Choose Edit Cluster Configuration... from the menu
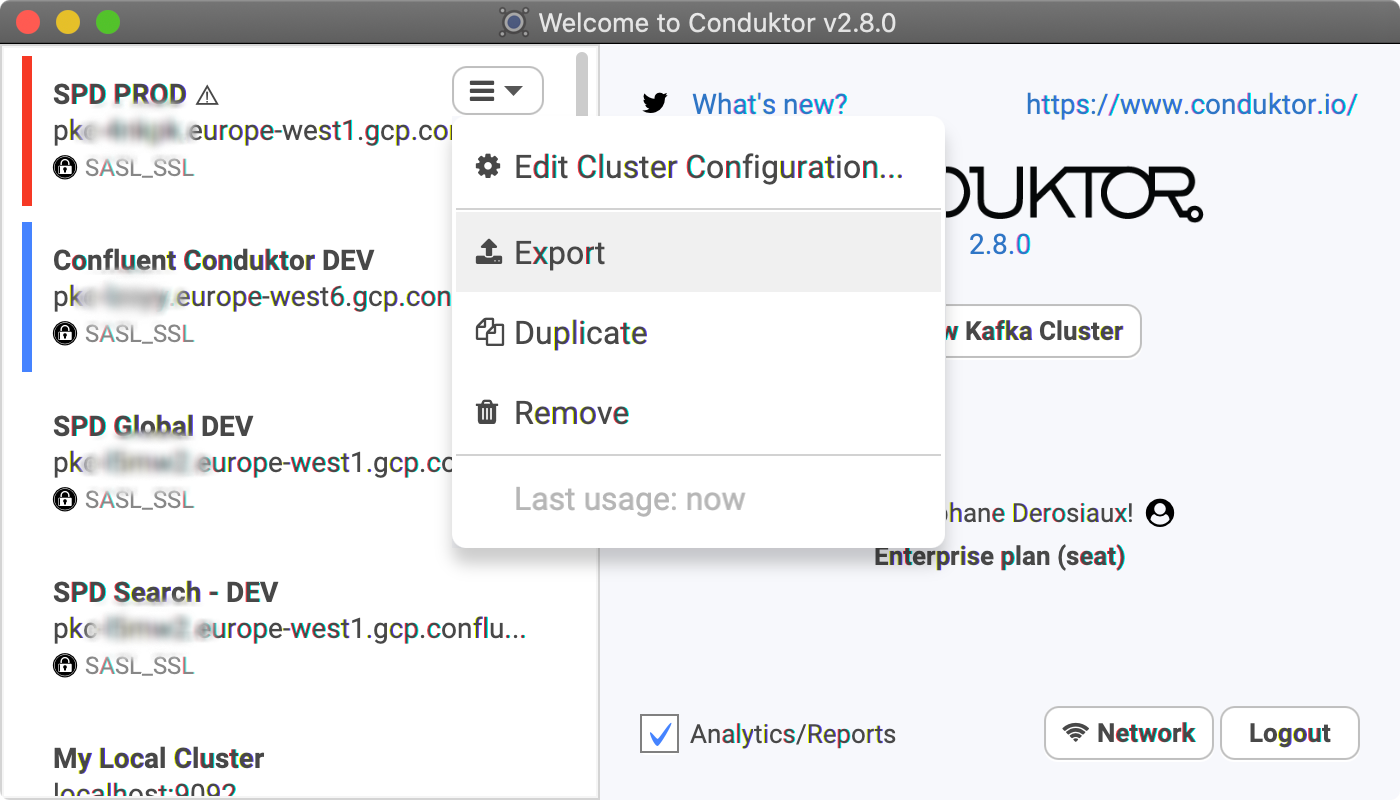1400x800 pixels. pyautogui.click(x=697, y=167)
